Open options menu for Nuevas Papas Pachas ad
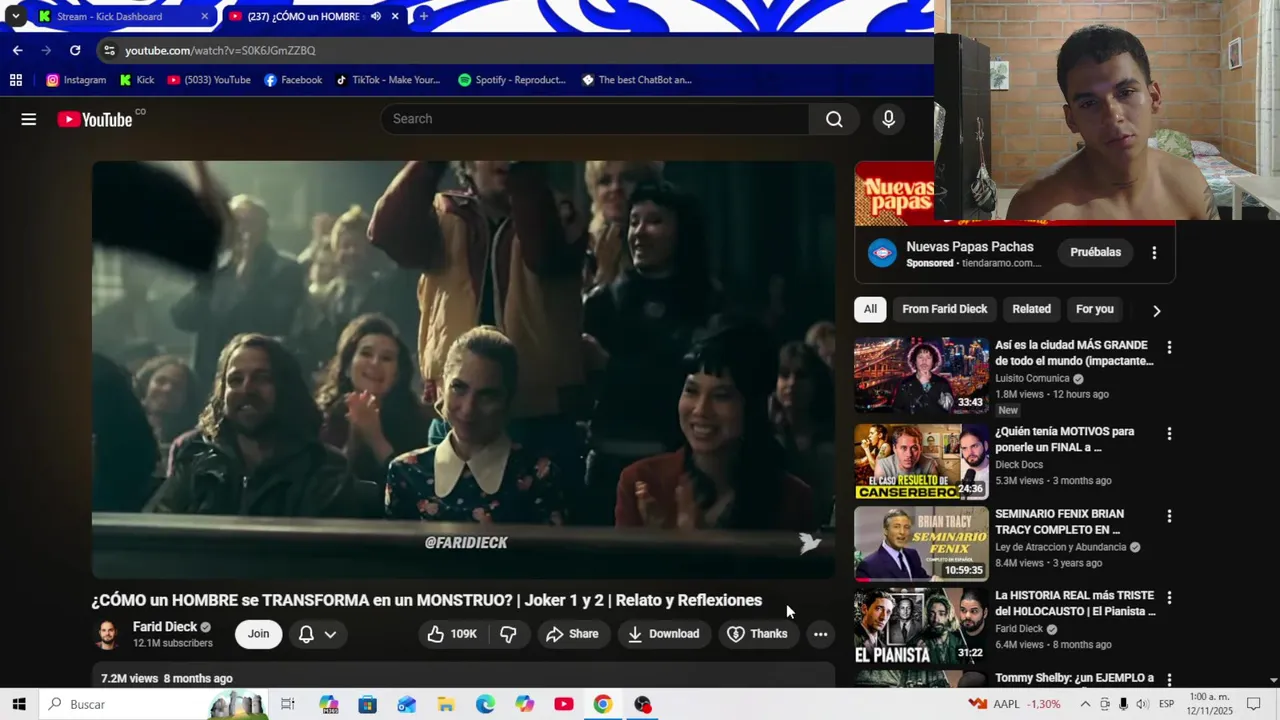 point(1154,253)
